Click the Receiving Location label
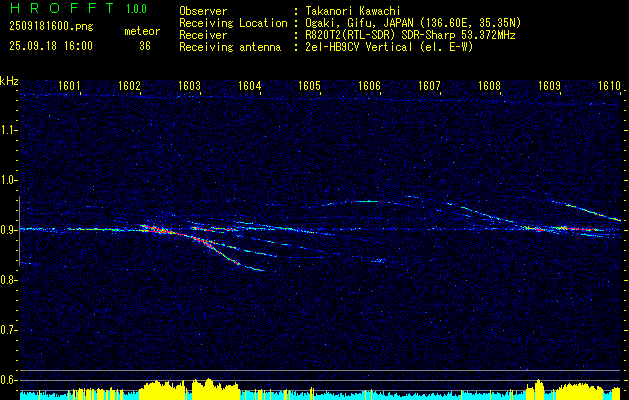629x400 pixels. [x=233, y=23]
